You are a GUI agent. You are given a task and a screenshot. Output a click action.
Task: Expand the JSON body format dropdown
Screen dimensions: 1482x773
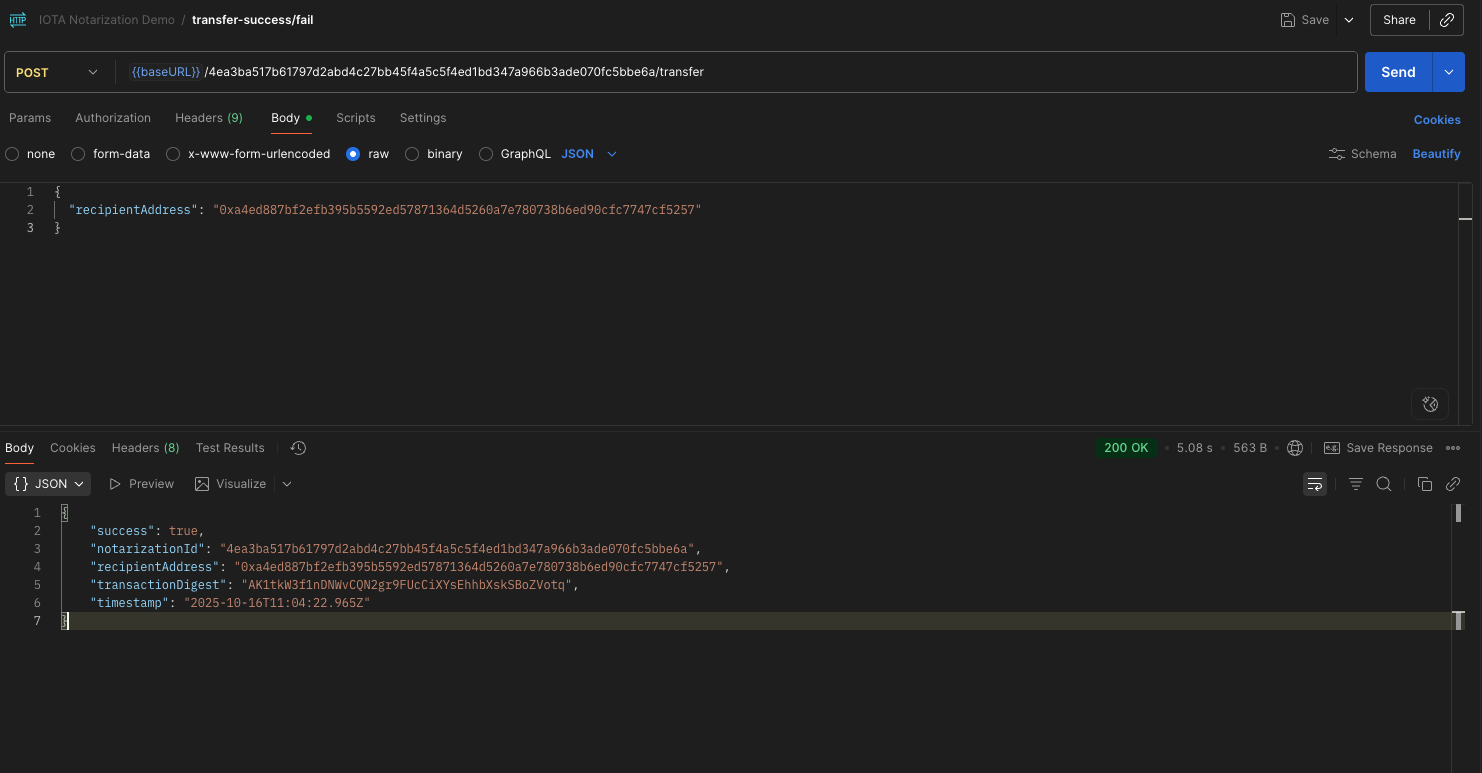coord(590,154)
